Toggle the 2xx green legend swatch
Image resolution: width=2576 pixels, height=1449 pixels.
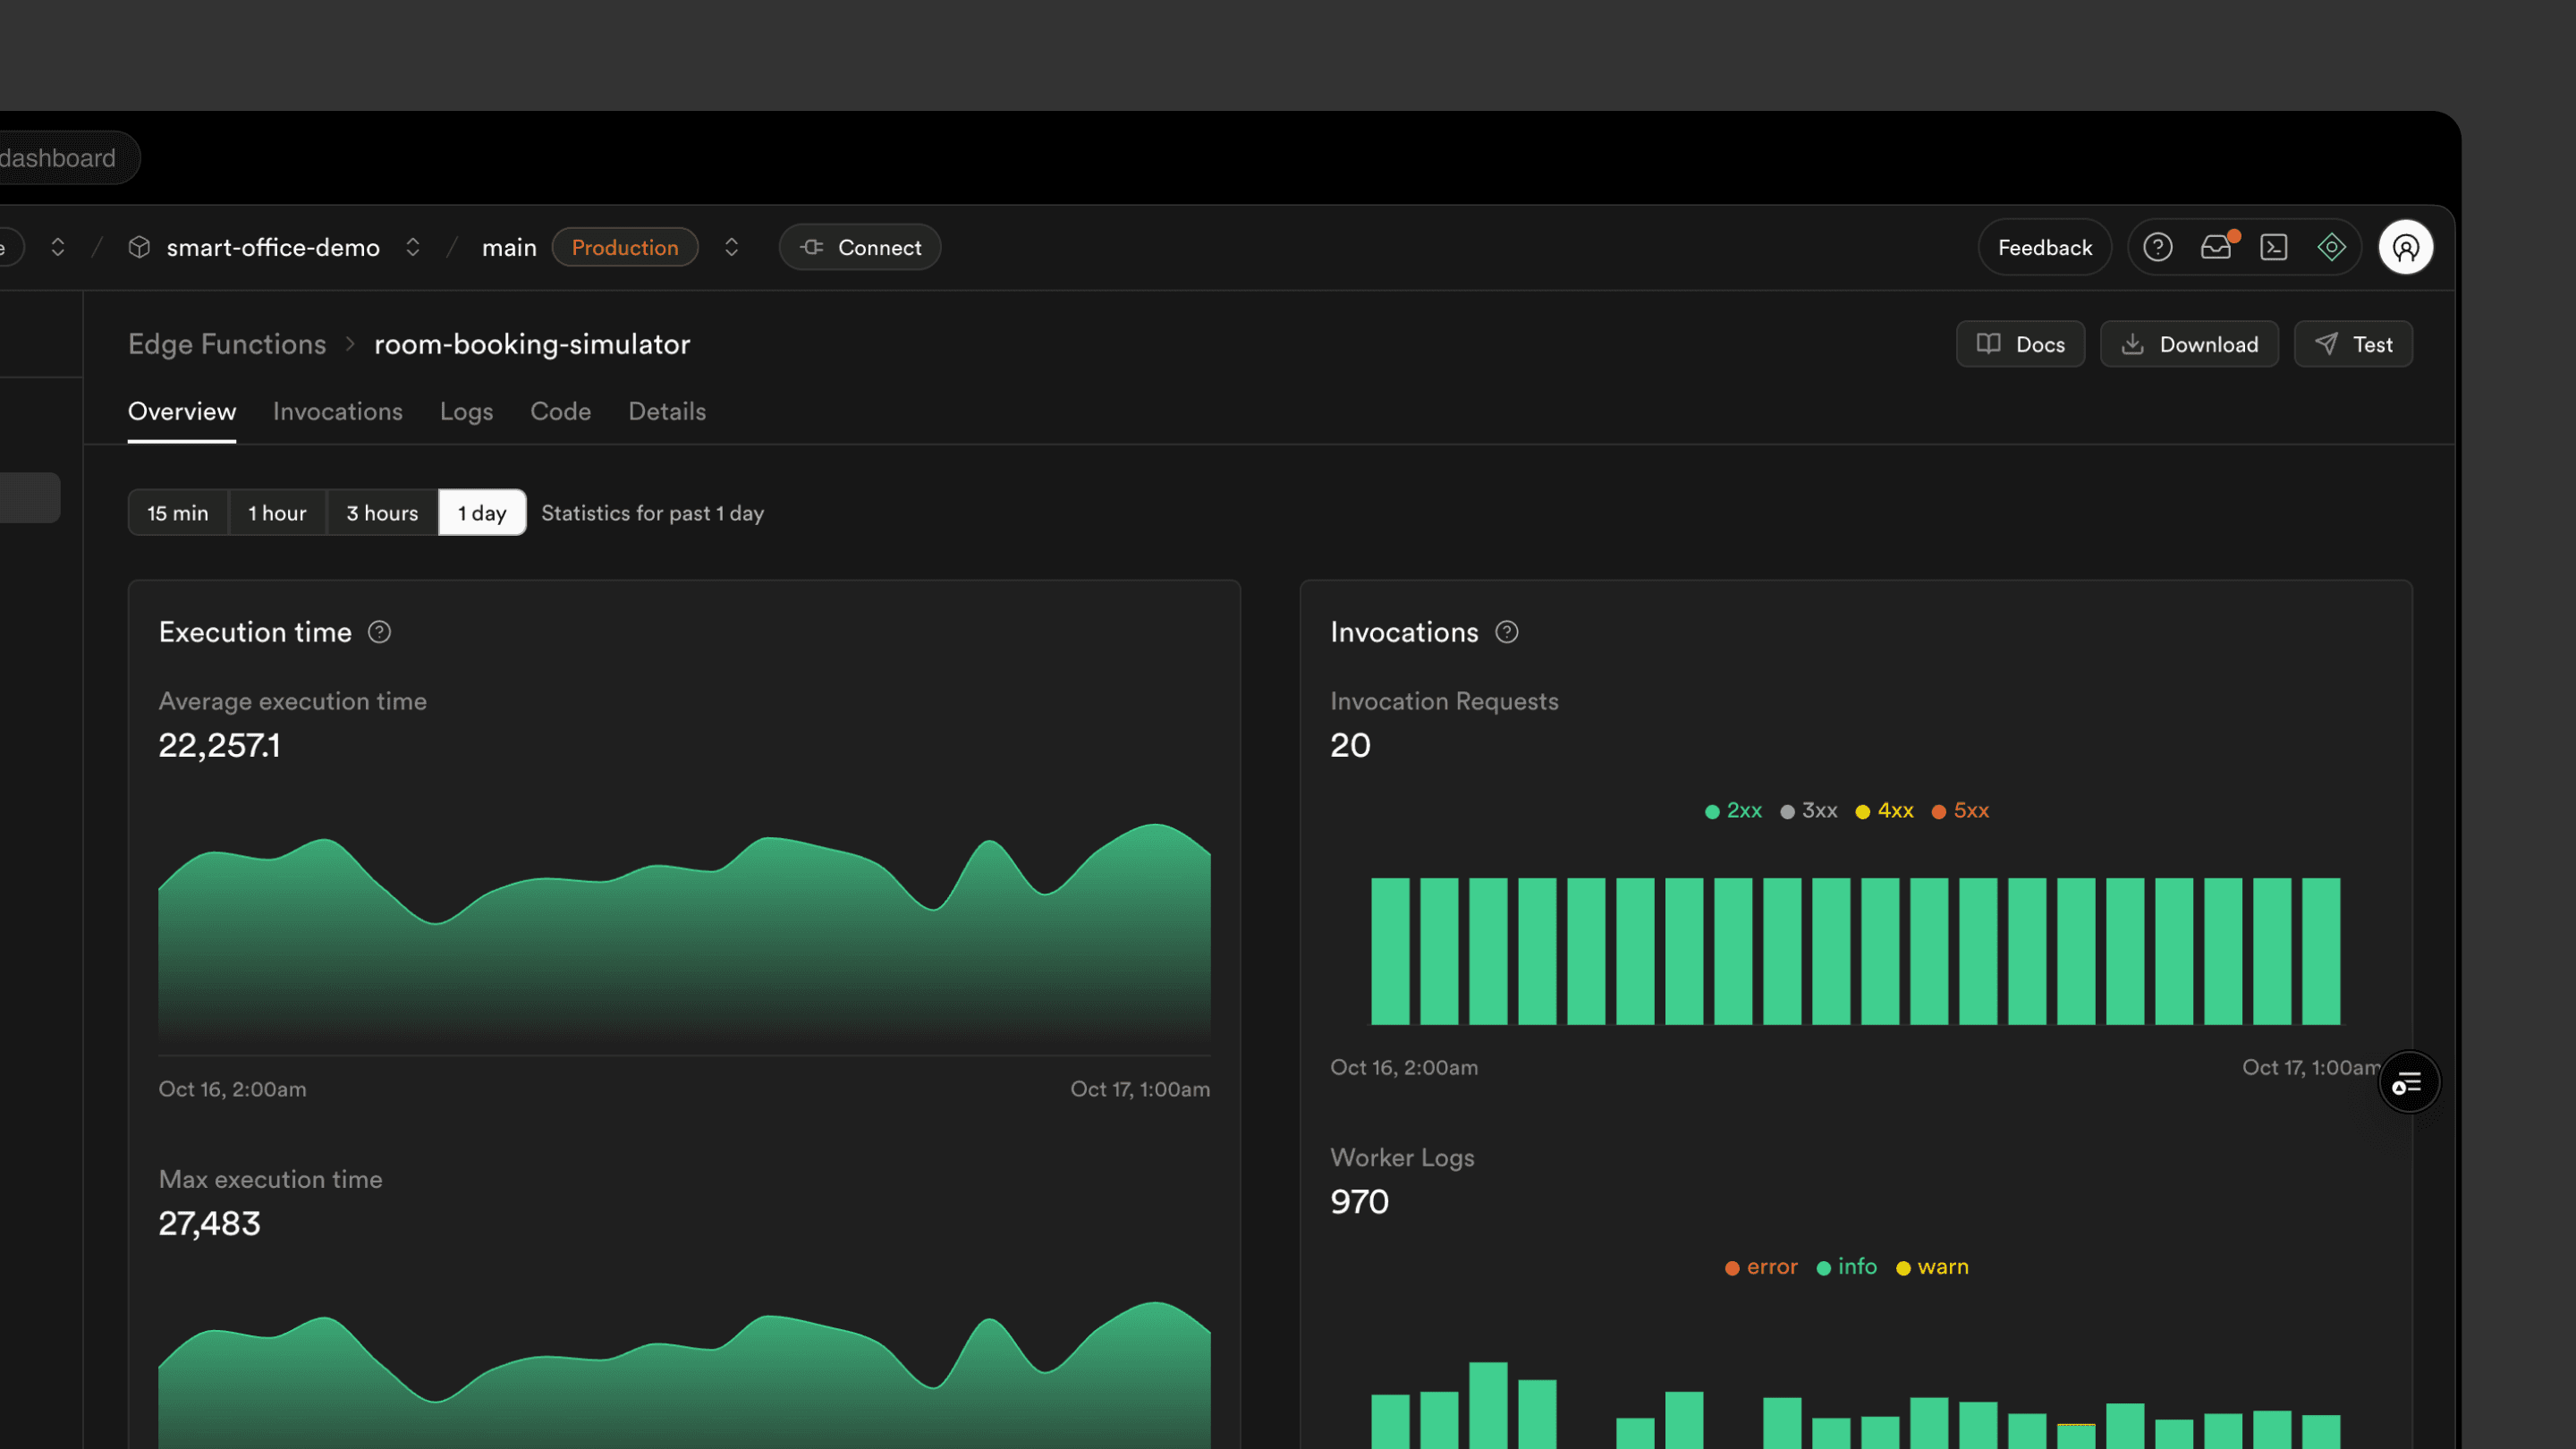[x=1712, y=811]
